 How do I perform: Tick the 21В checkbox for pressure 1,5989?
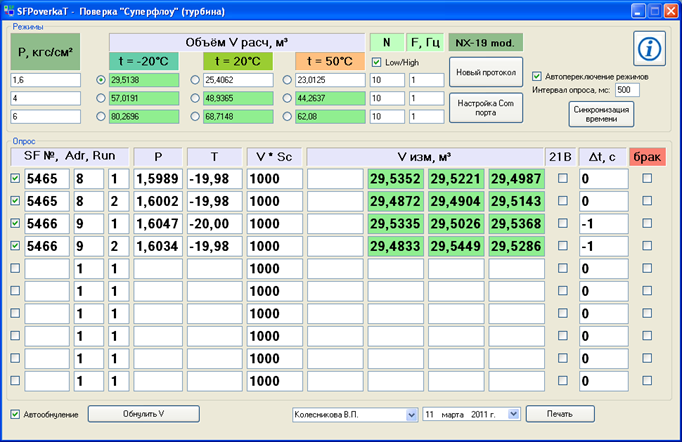(x=563, y=178)
